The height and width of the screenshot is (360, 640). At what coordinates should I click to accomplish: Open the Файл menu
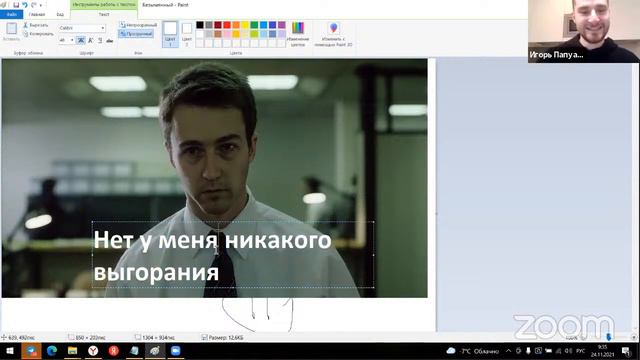pos(11,14)
